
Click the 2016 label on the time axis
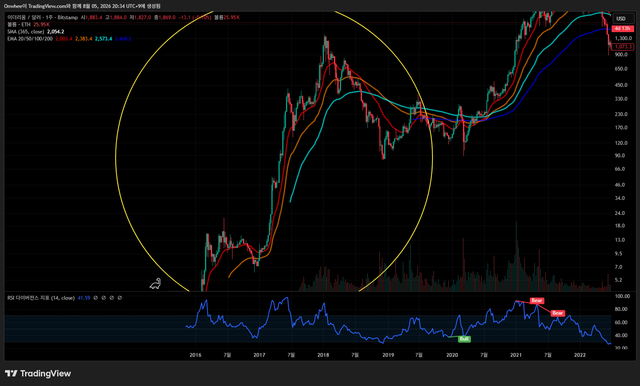click(x=196, y=355)
